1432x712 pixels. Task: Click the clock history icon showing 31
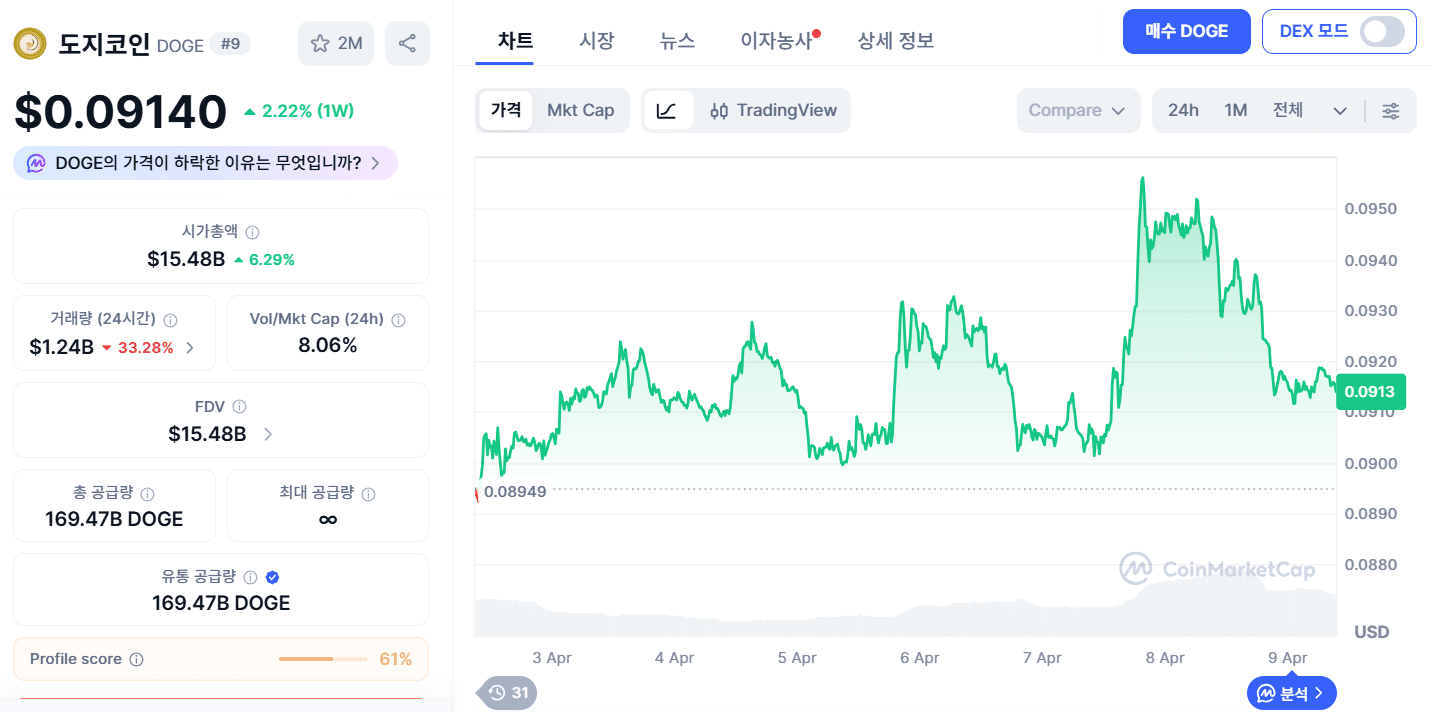[x=506, y=692]
